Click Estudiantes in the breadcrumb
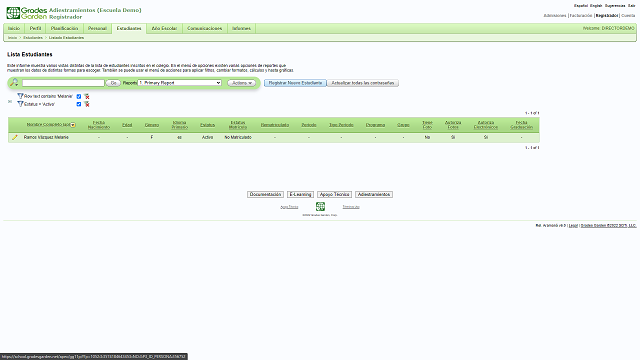The height and width of the screenshot is (360, 640). (33, 38)
